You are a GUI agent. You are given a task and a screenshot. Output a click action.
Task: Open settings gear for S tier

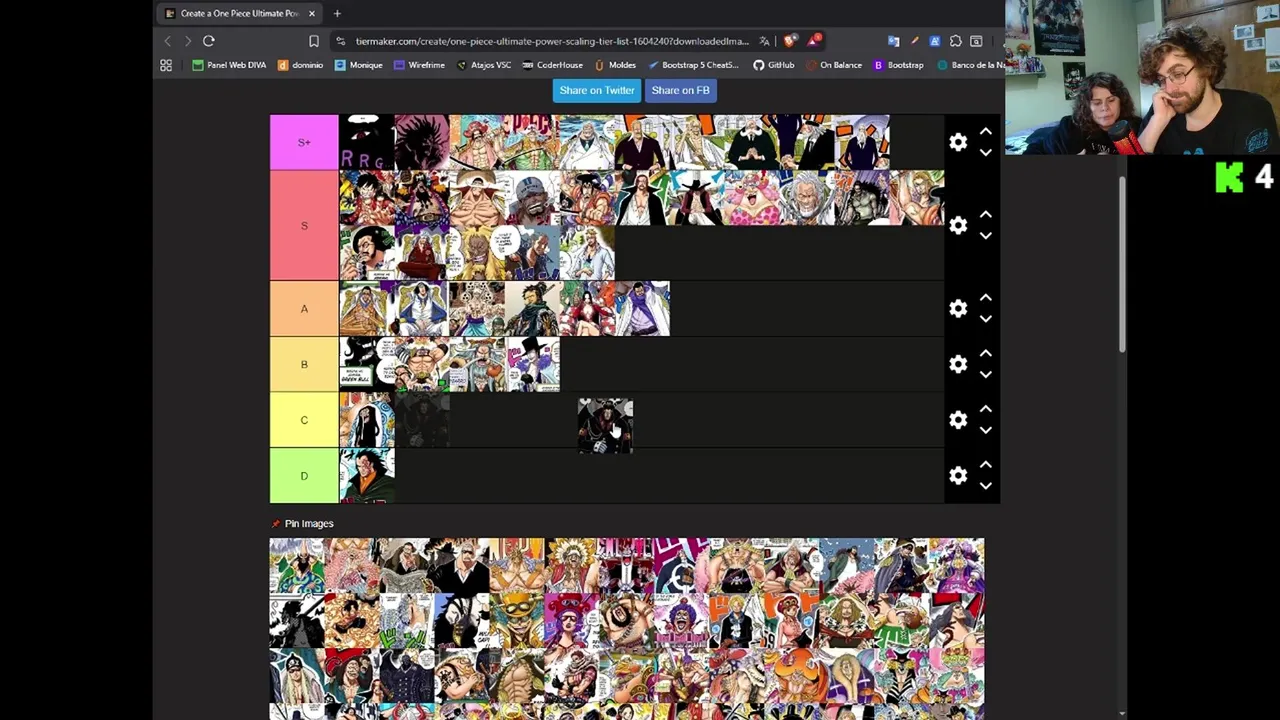958,225
